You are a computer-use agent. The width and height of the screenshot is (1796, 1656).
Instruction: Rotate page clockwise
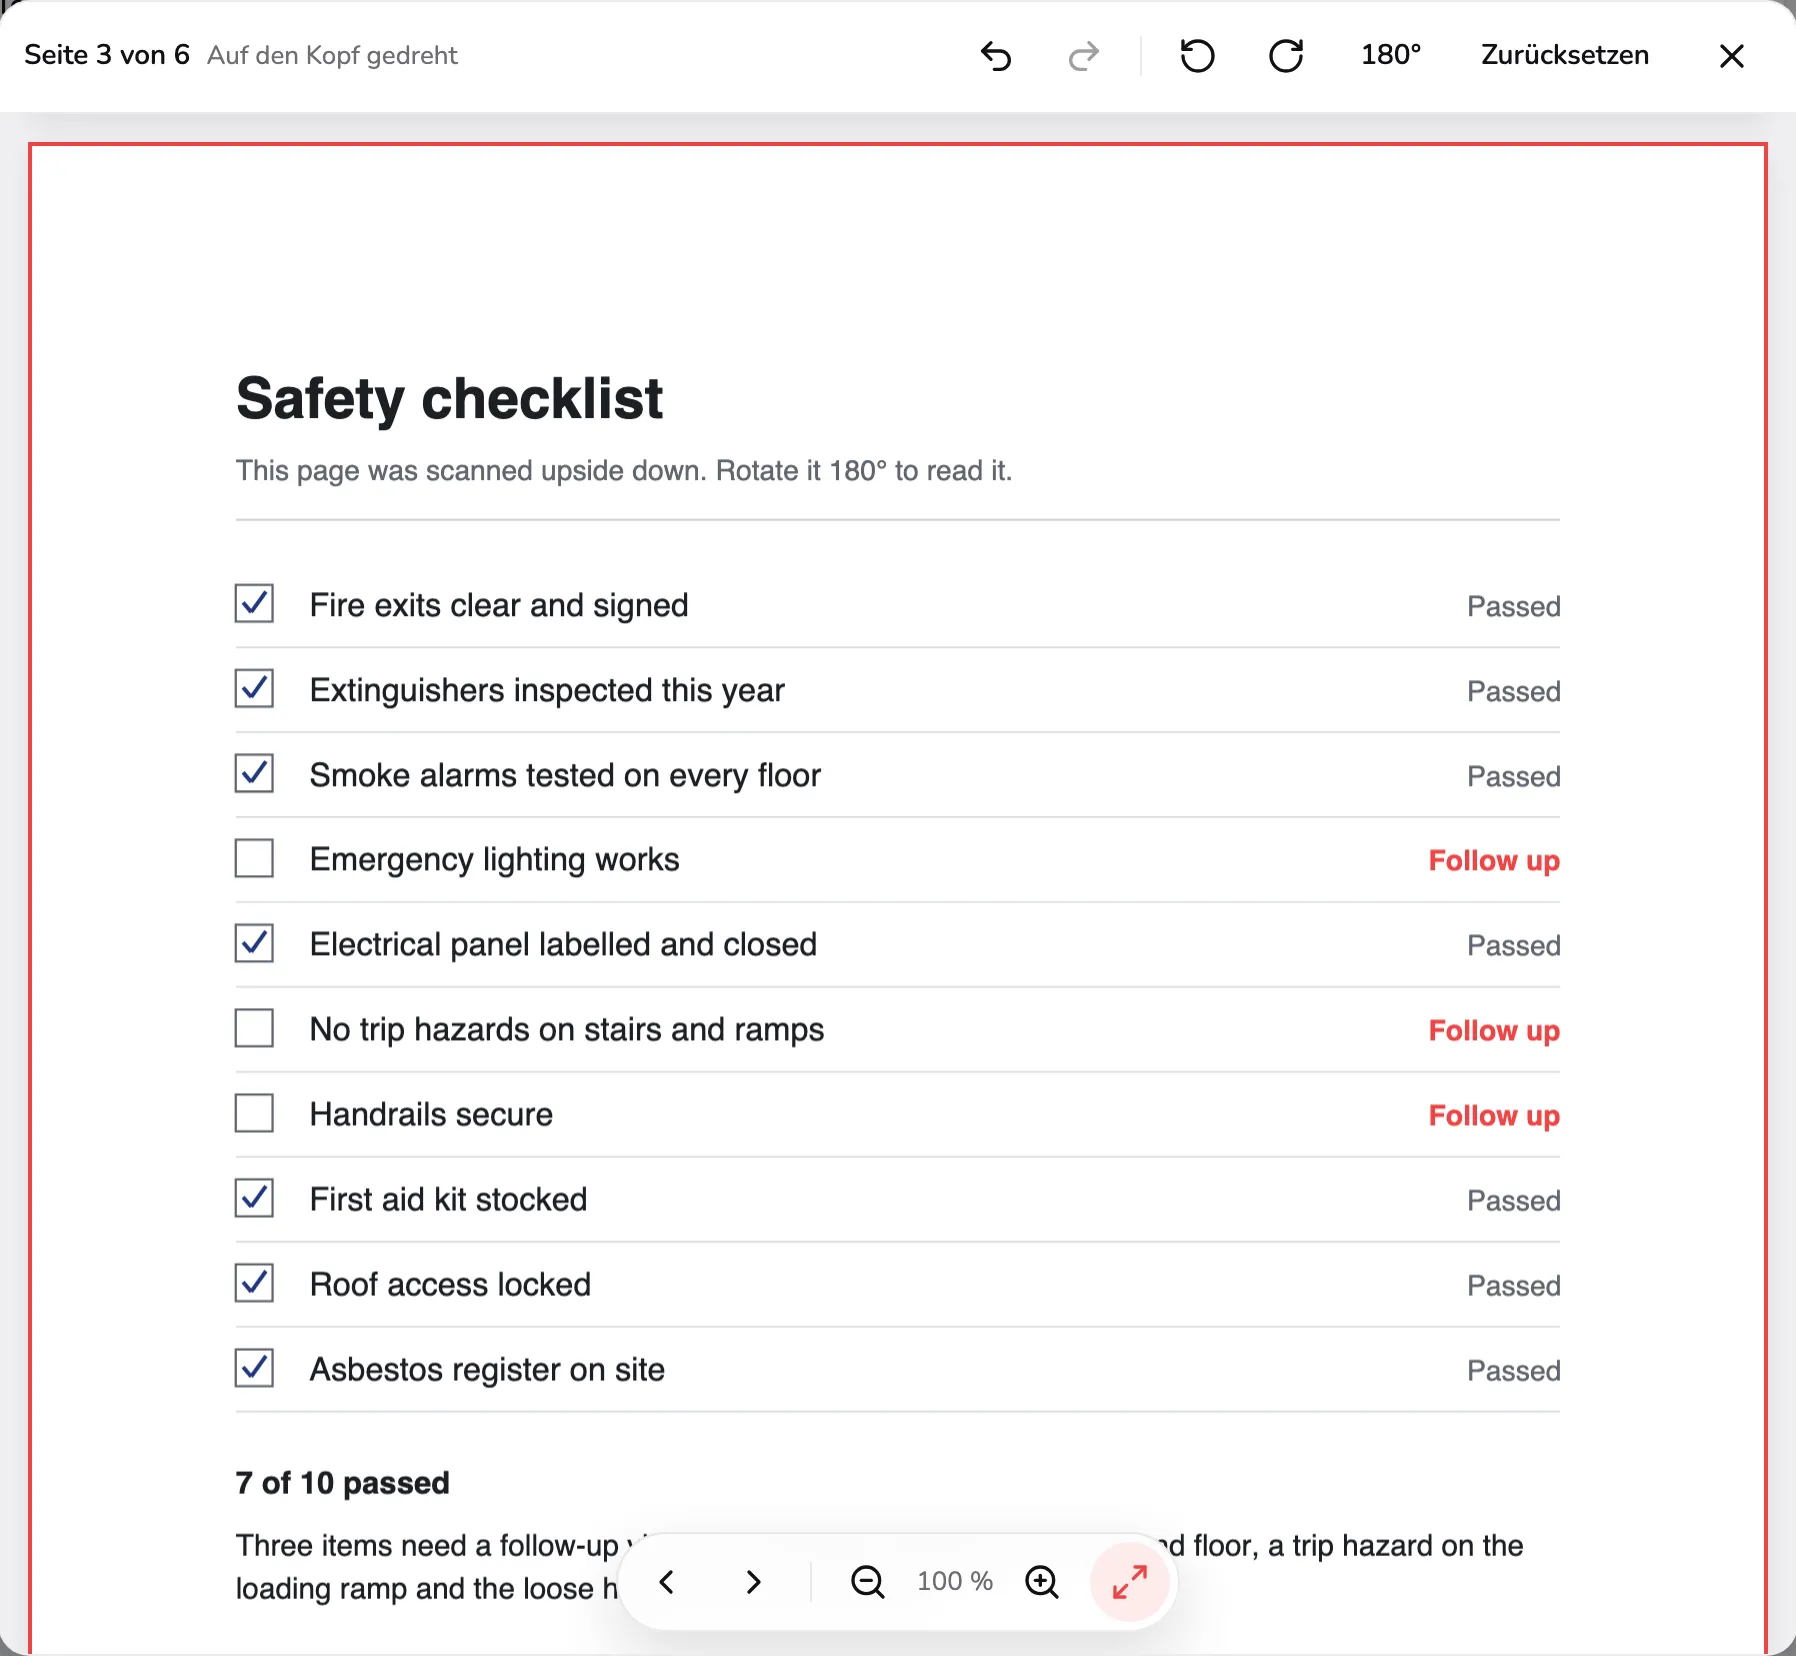point(1286,56)
